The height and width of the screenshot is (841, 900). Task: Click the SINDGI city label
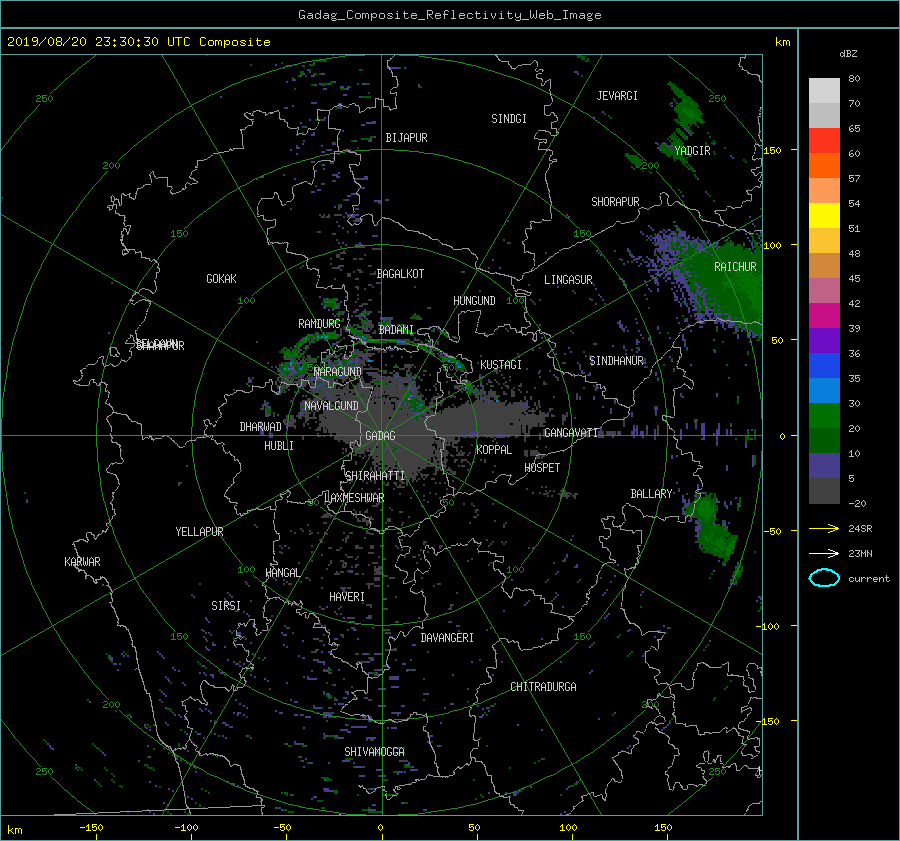[509, 119]
